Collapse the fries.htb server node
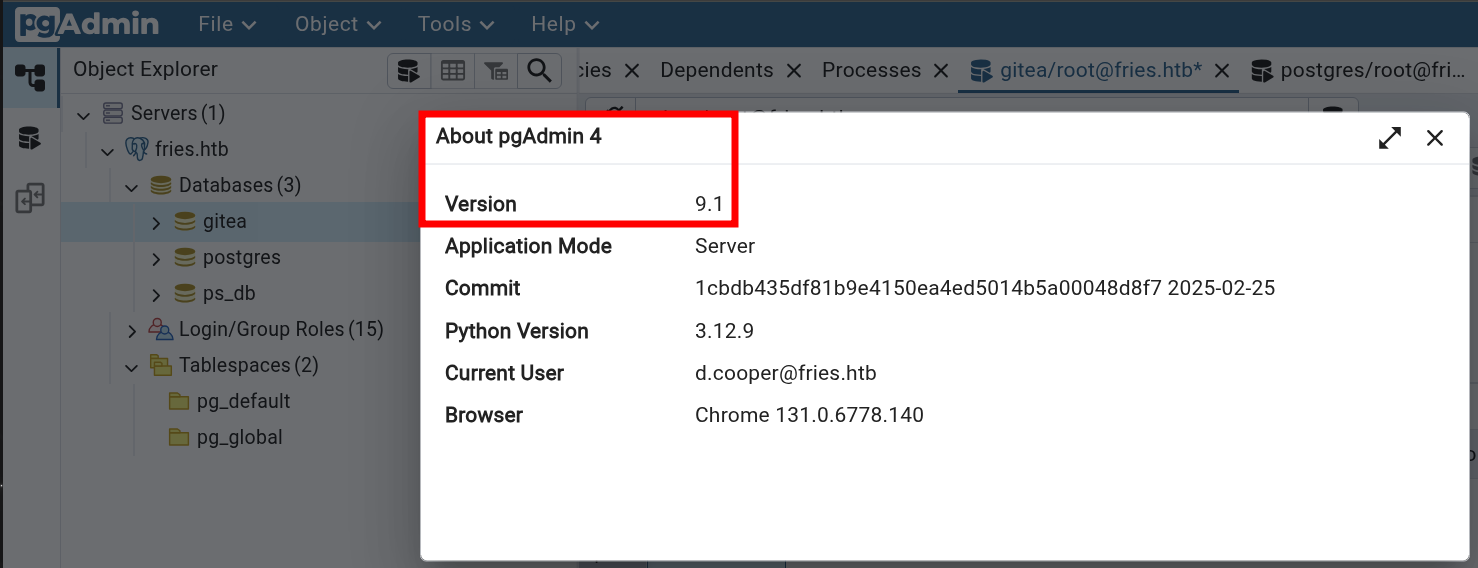Screen dimensions: 1478x568 (x=108, y=150)
